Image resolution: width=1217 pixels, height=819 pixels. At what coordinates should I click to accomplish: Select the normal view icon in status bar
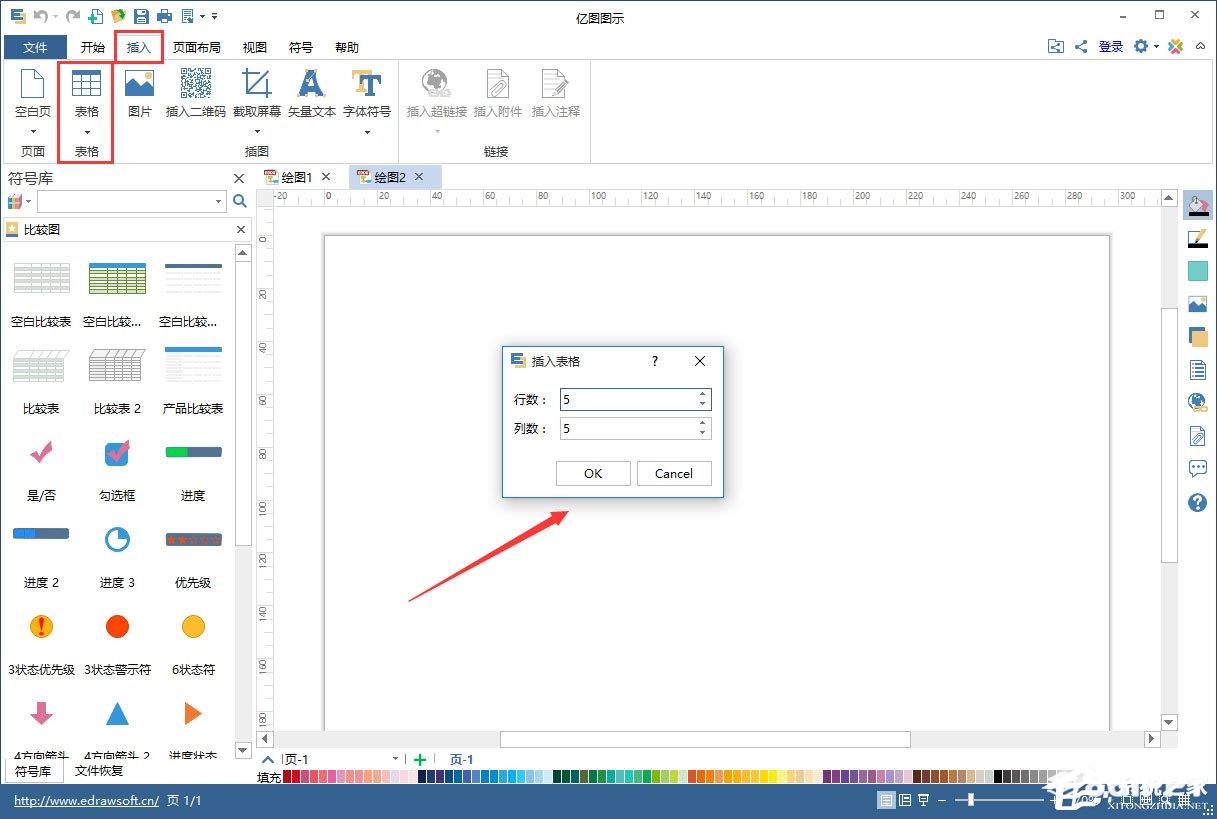(886, 800)
